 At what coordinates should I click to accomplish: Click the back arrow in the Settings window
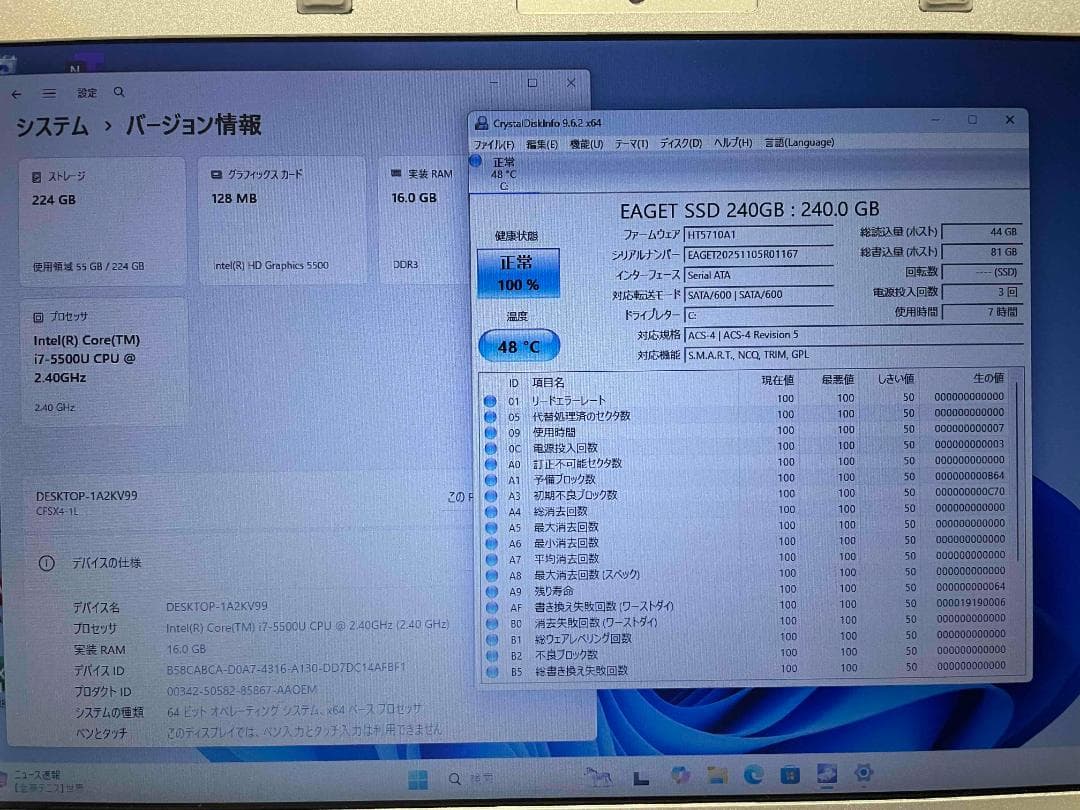tap(16, 92)
